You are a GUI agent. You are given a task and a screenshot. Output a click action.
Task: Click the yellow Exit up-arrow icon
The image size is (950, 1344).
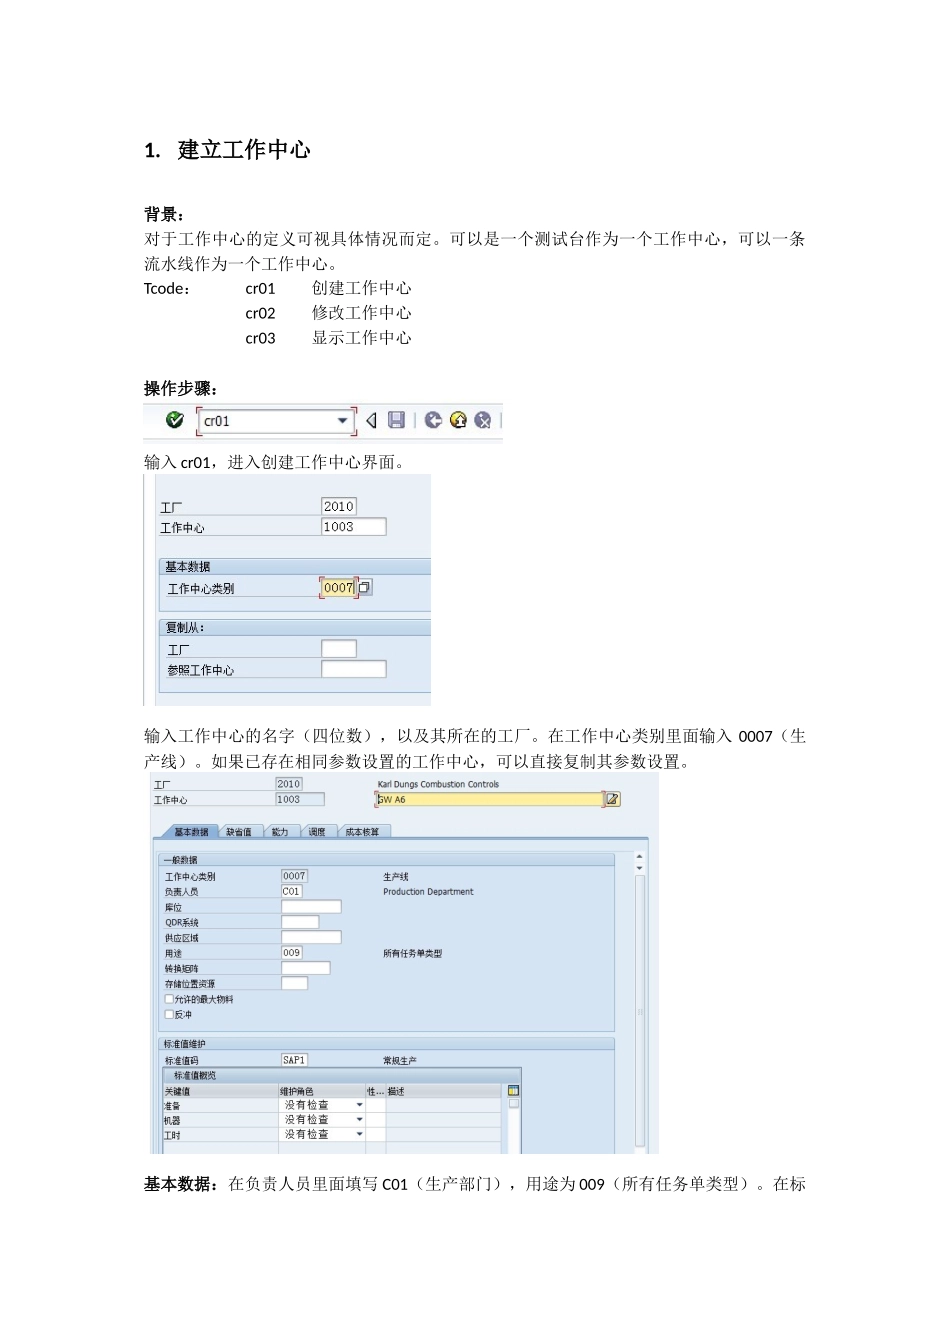(x=458, y=420)
